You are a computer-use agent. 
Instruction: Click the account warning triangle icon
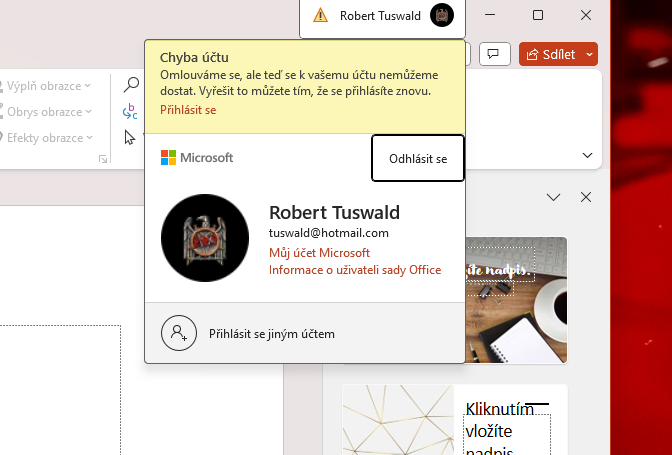pos(320,16)
